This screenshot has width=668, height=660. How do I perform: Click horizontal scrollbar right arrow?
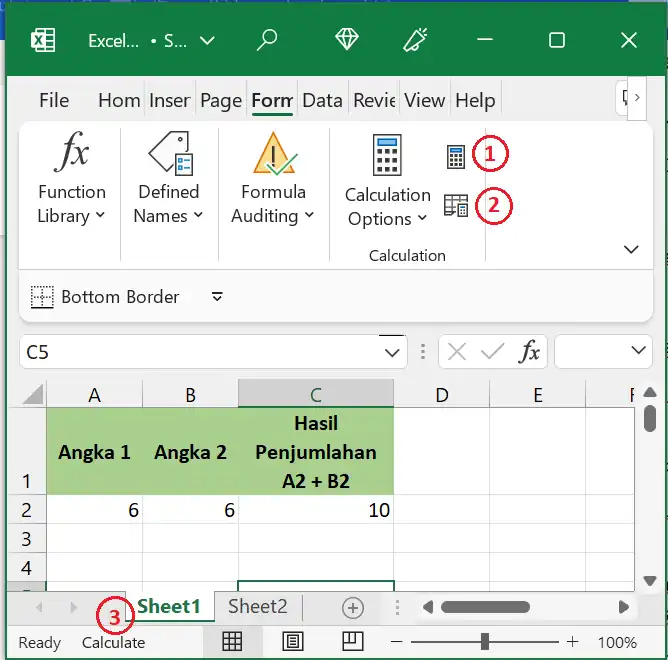click(x=624, y=607)
